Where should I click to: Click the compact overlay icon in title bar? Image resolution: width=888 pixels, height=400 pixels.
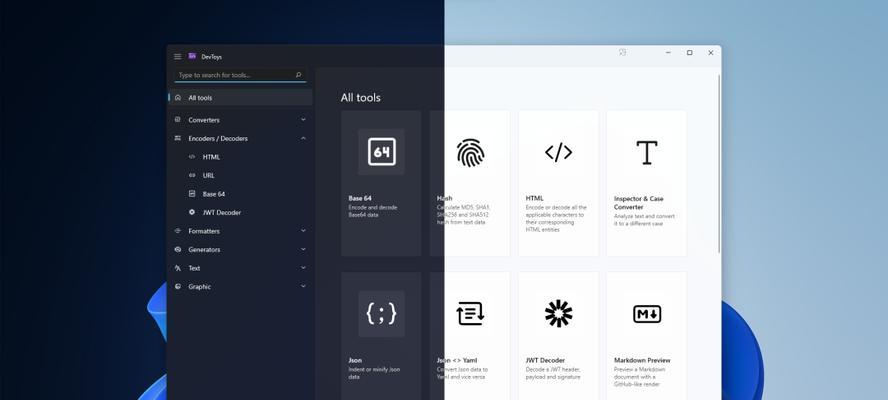click(623, 53)
